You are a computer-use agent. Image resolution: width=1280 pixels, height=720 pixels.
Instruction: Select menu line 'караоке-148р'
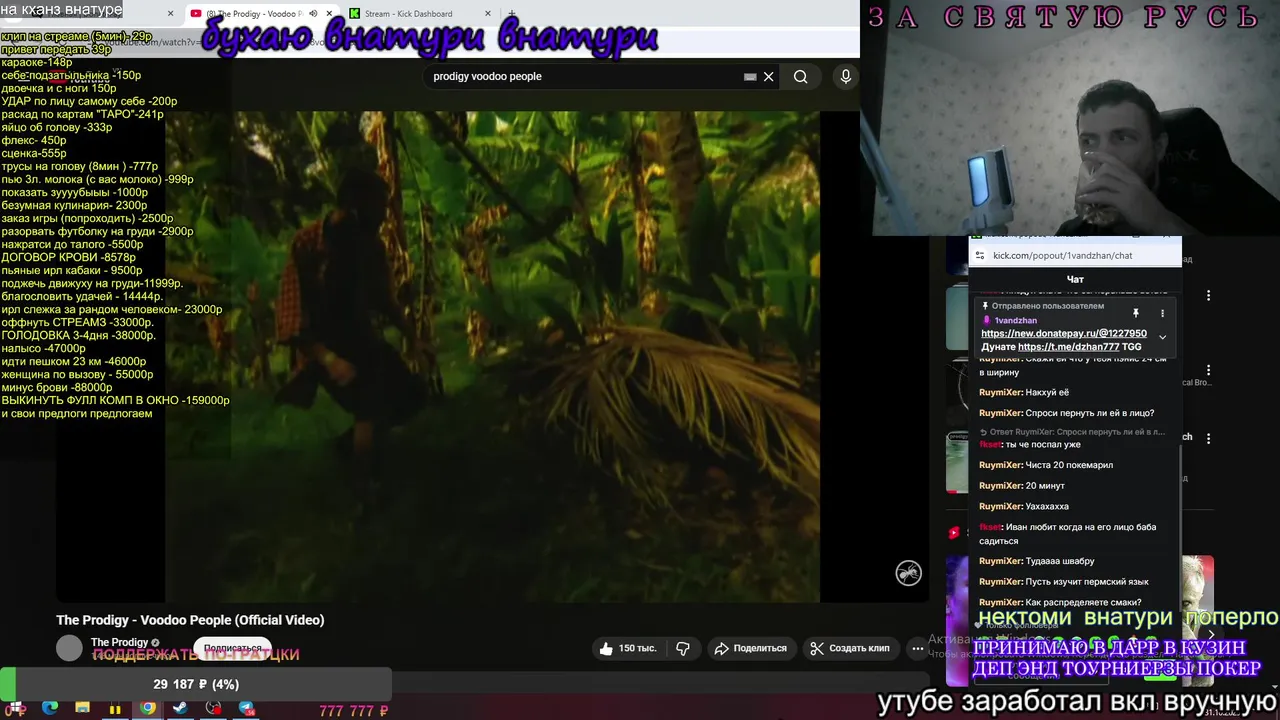click(37, 62)
